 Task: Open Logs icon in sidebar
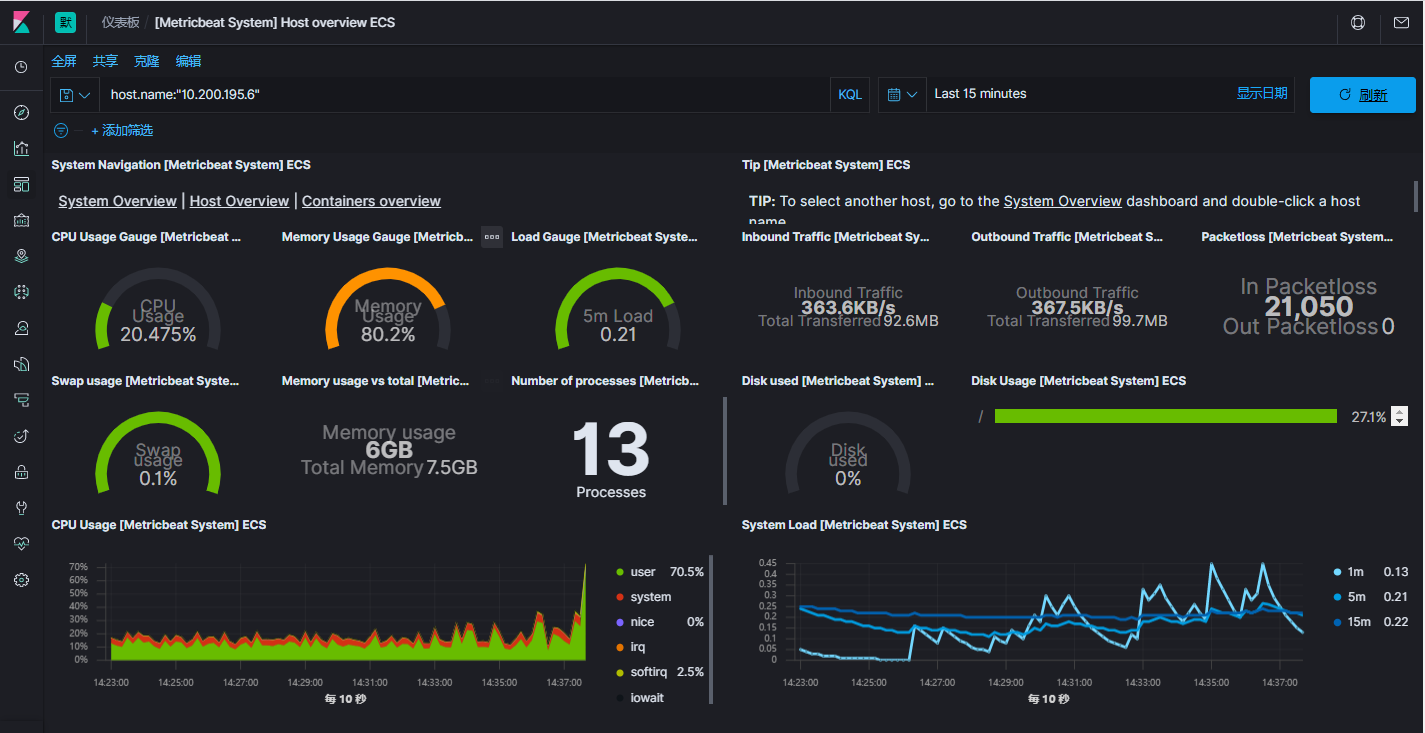tap(21, 364)
